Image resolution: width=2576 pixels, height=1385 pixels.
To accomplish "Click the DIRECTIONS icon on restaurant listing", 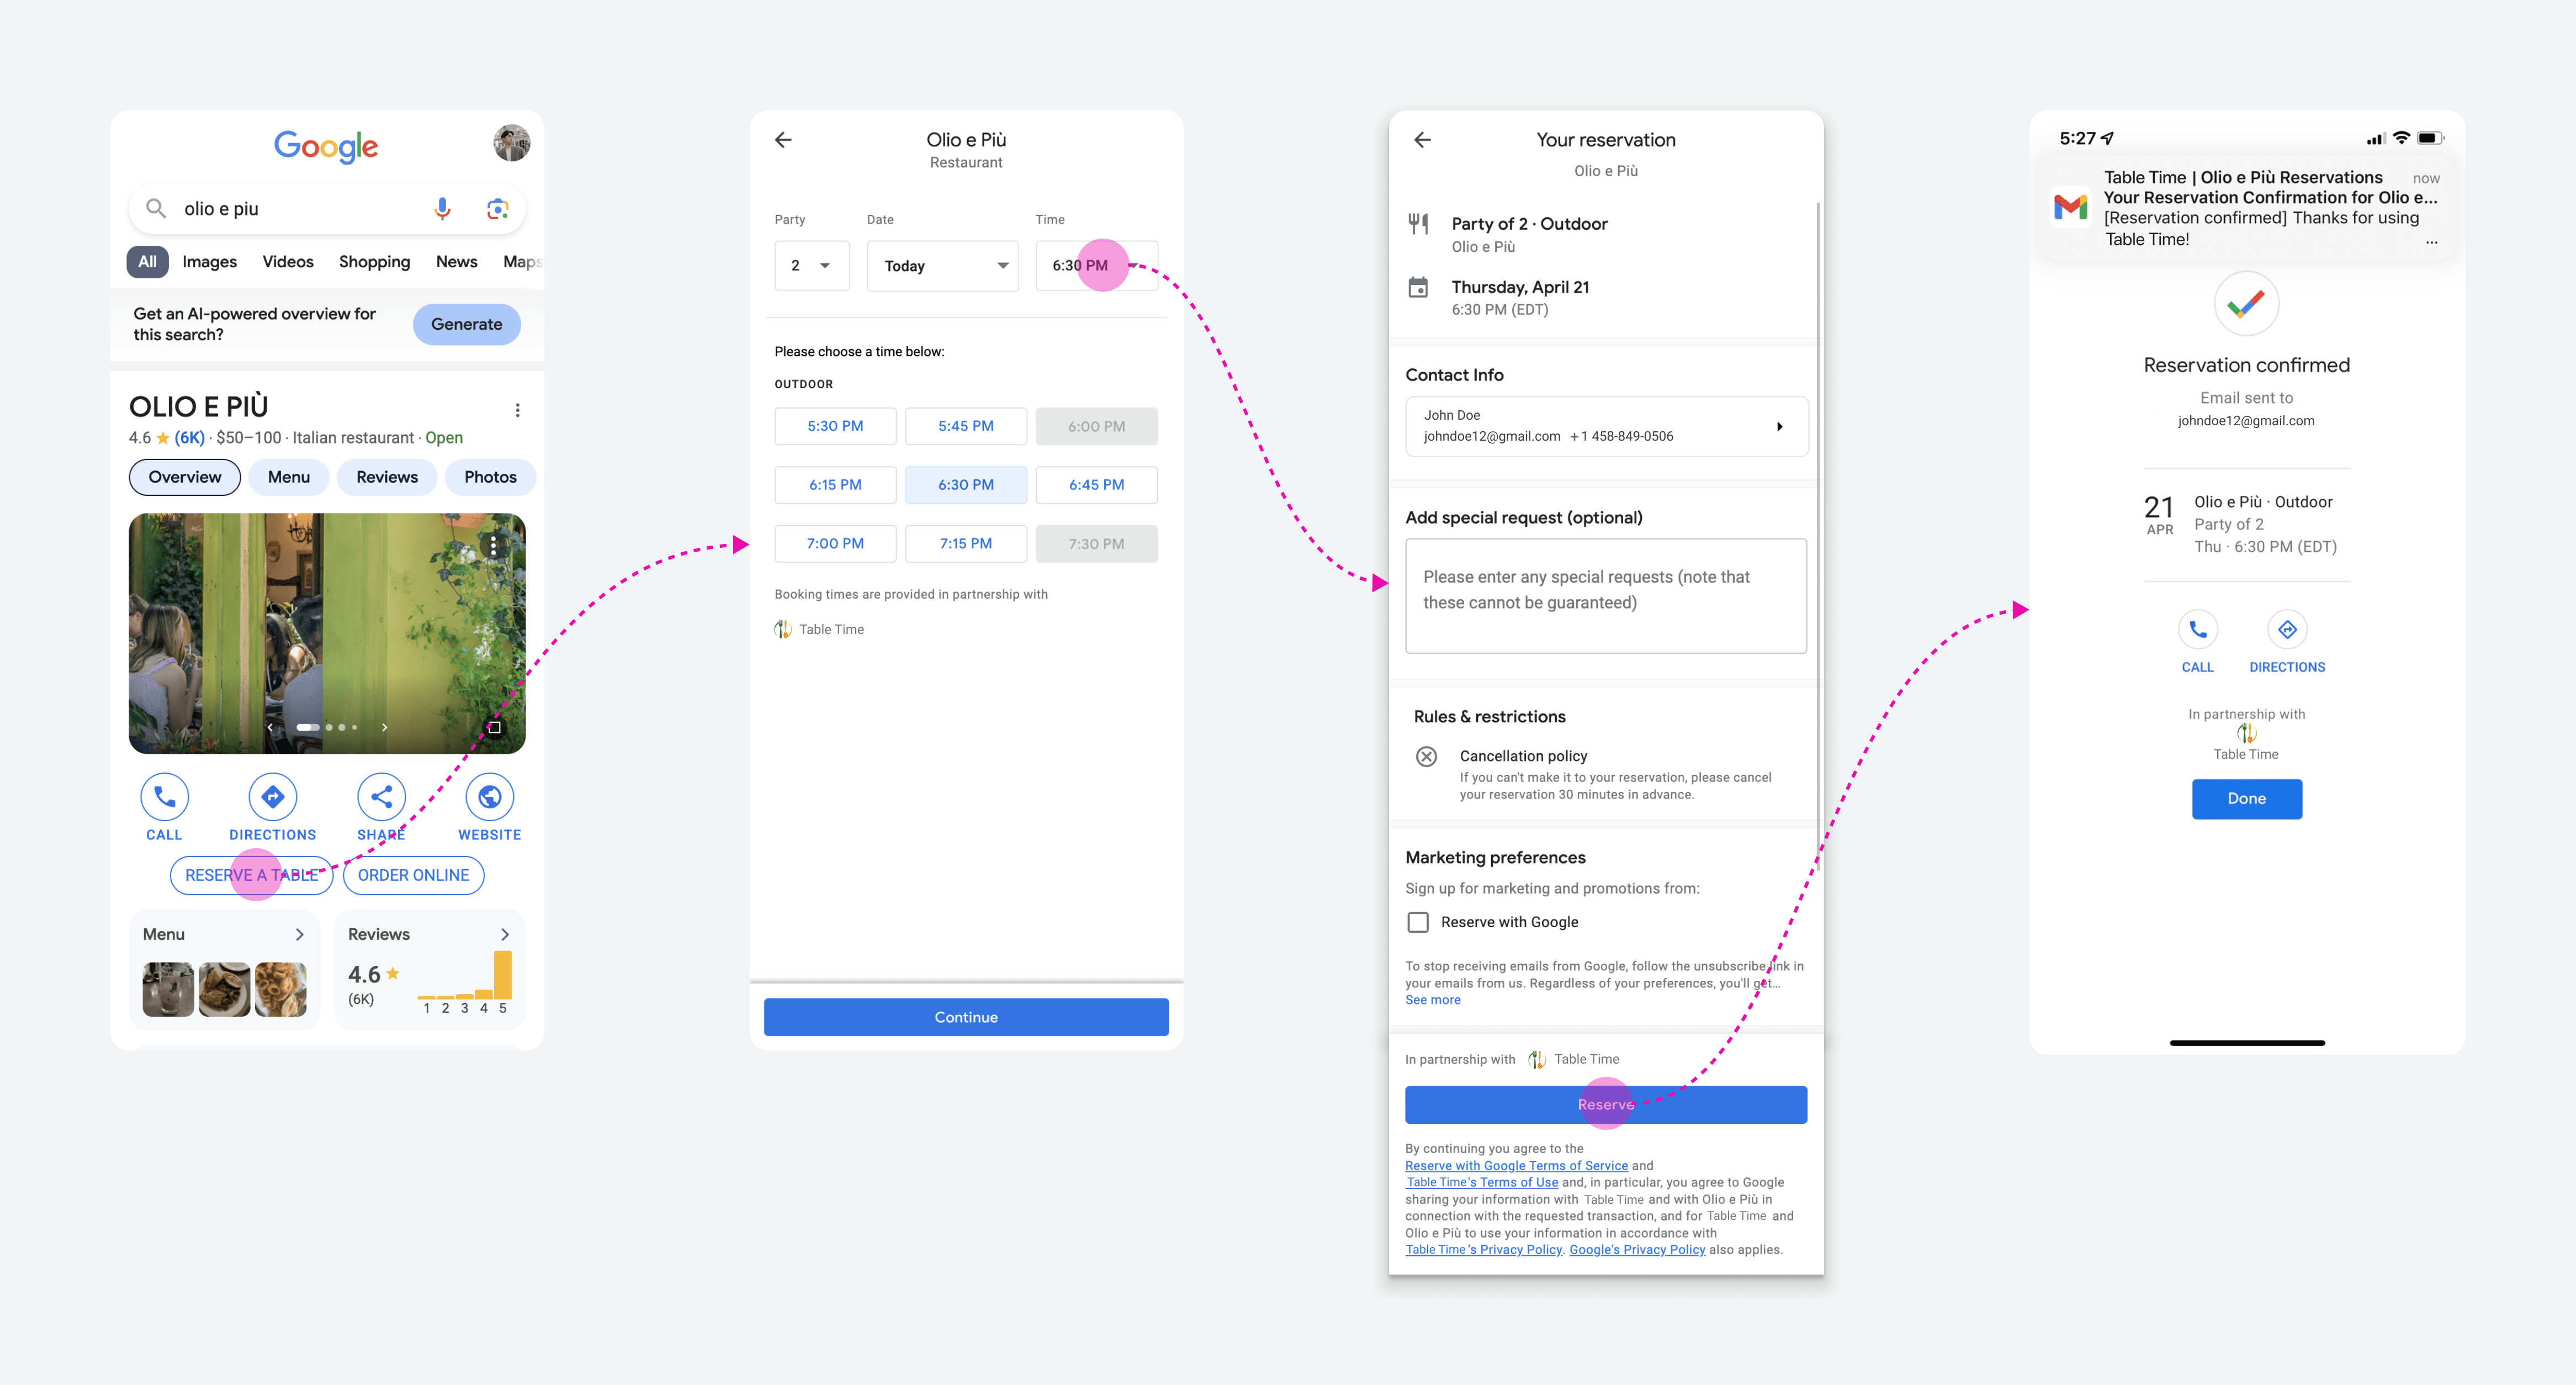I will coord(273,796).
